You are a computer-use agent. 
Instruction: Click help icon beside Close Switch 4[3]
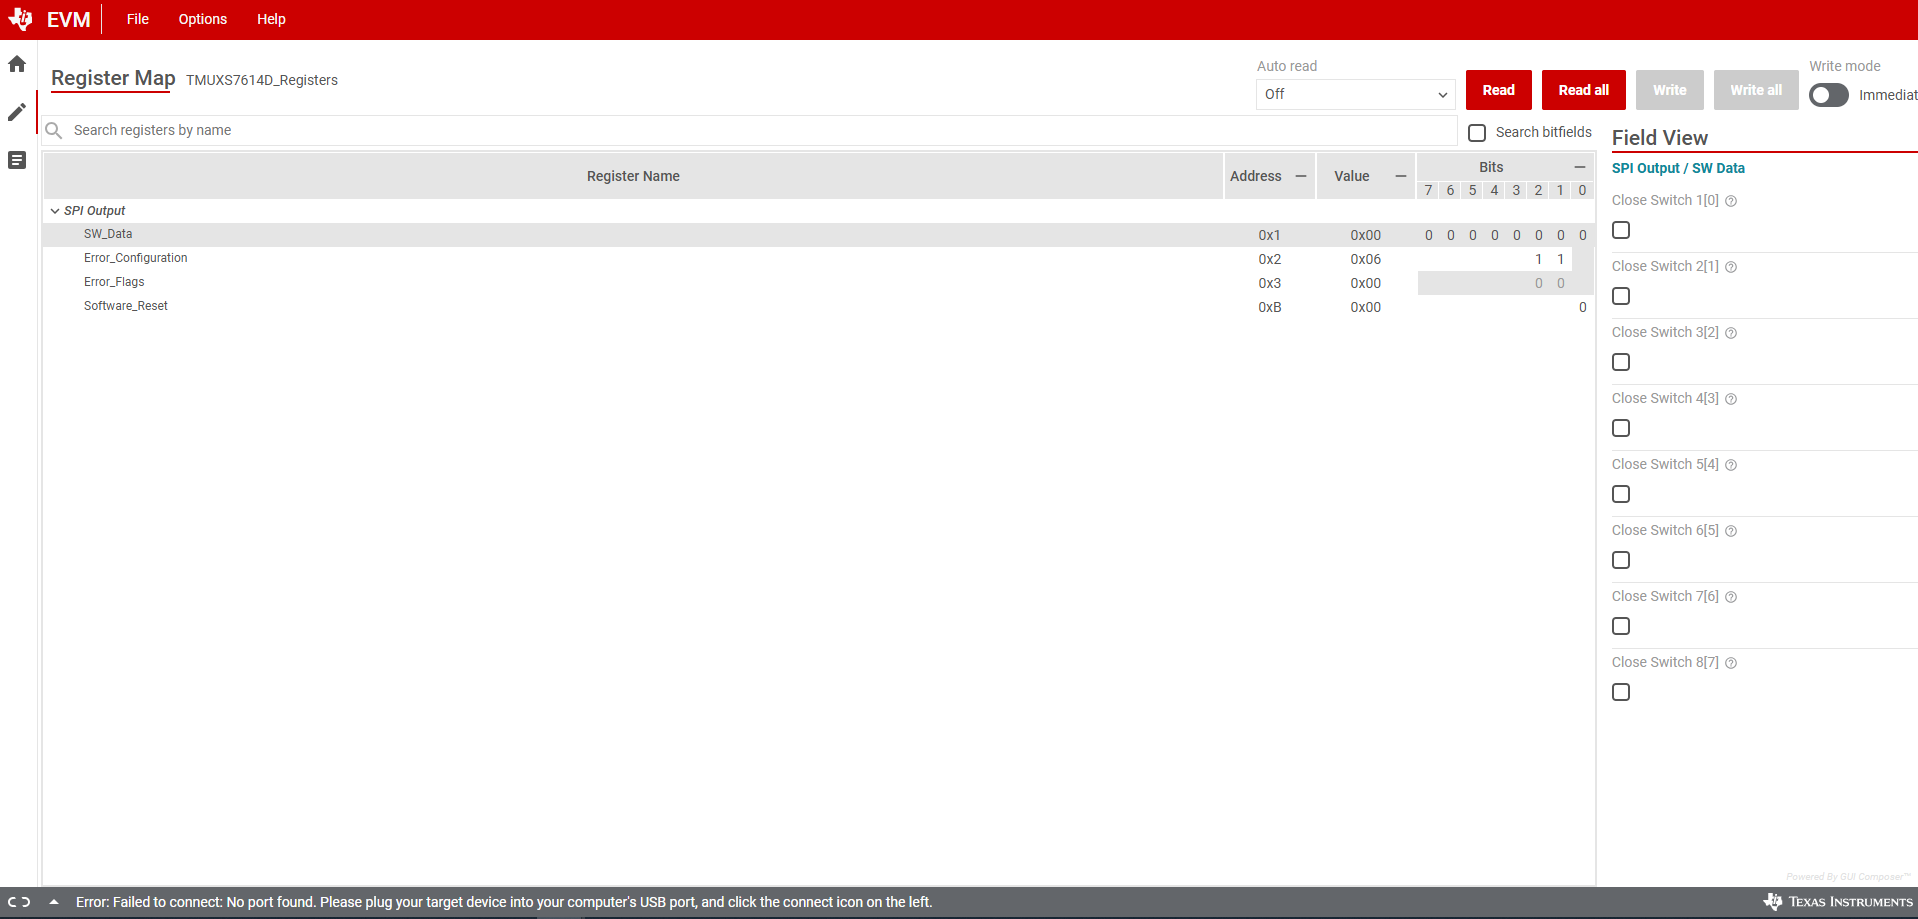point(1731,399)
